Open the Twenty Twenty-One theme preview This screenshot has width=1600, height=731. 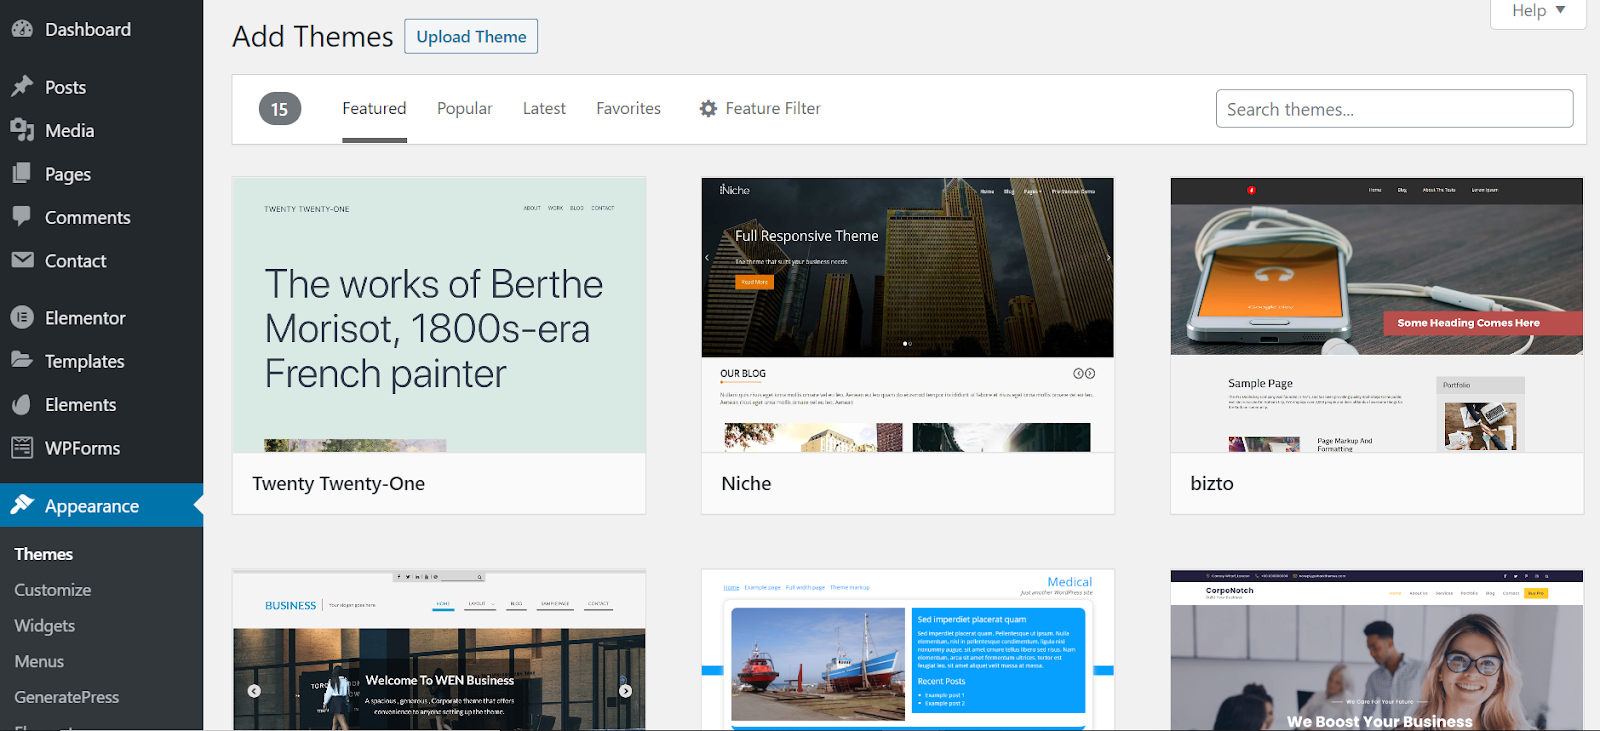439,315
